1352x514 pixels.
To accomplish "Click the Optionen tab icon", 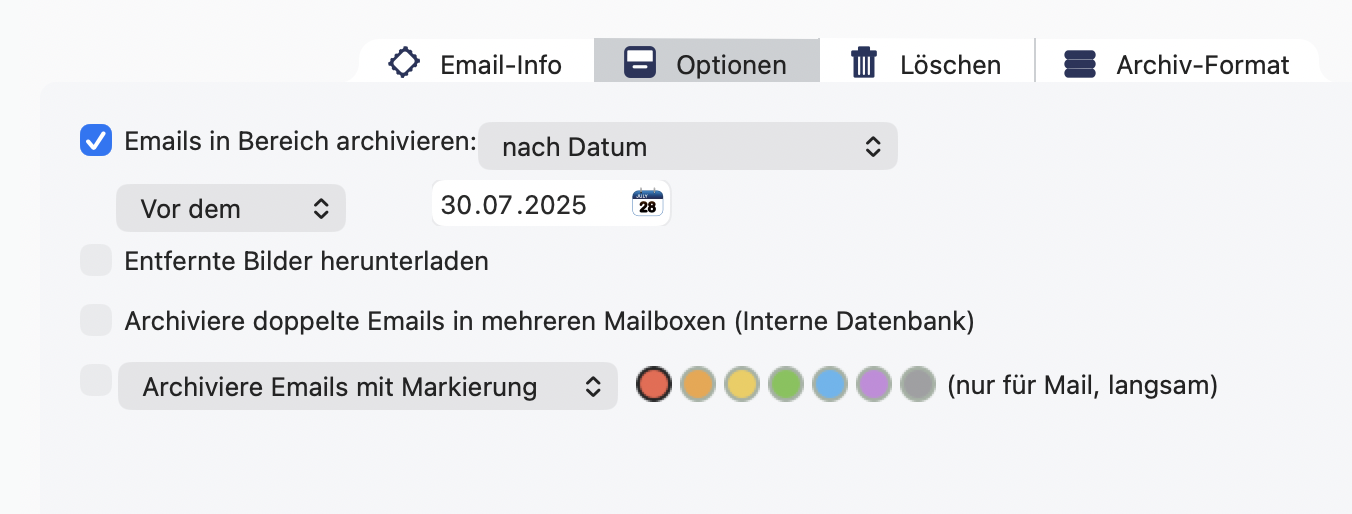I will click(x=640, y=63).
